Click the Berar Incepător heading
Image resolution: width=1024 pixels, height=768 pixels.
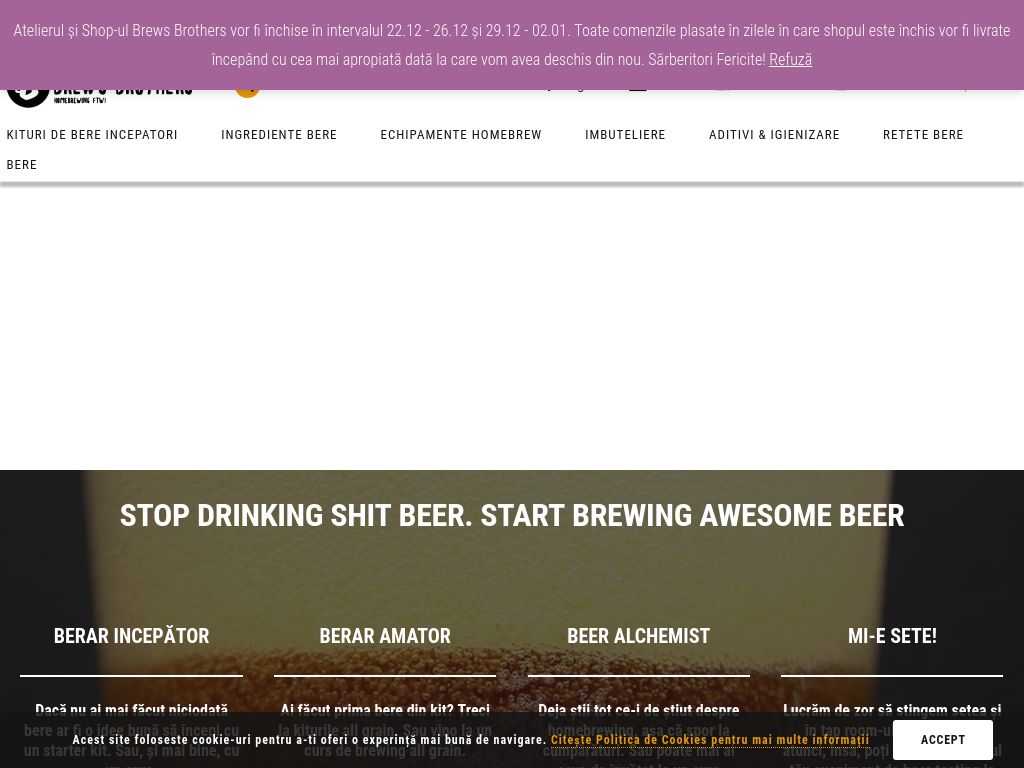pos(131,636)
